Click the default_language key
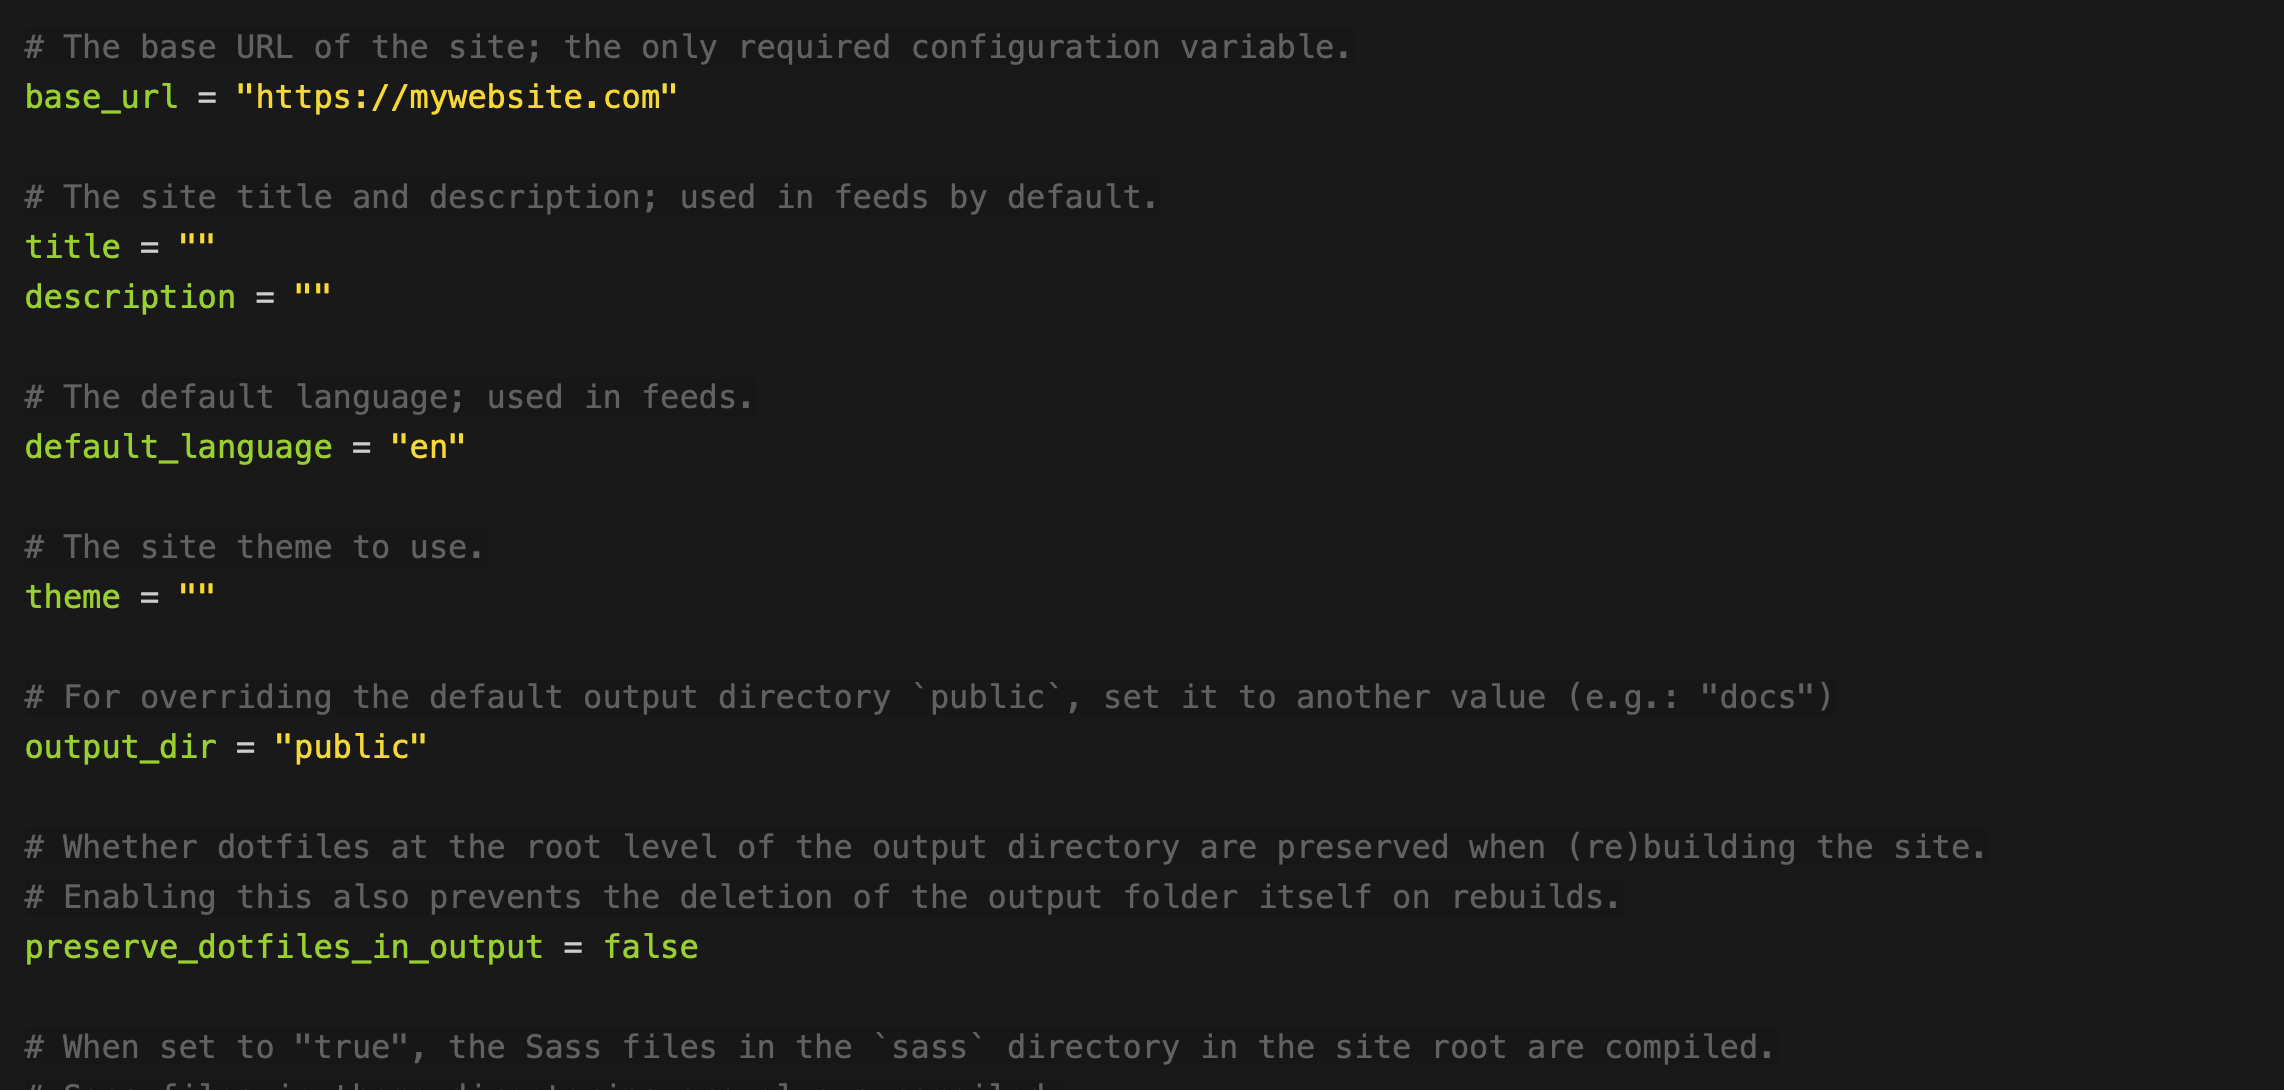The image size is (2284, 1090). click(178, 447)
